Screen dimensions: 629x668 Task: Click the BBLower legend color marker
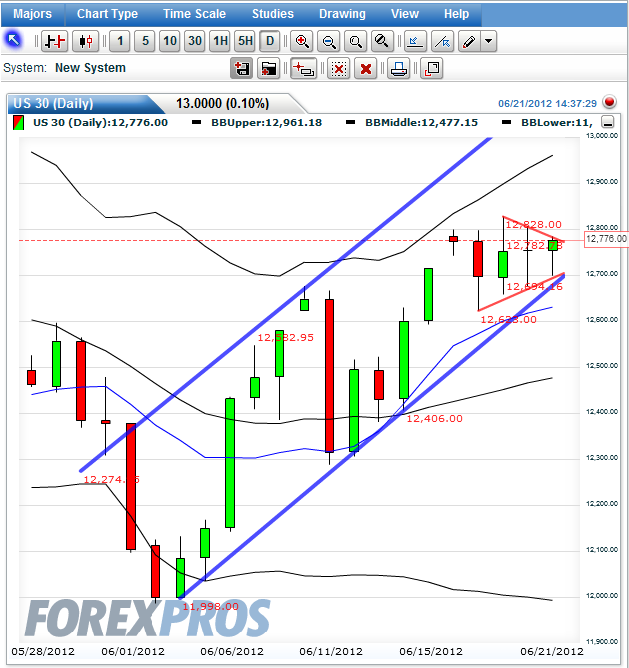(506, 123)
